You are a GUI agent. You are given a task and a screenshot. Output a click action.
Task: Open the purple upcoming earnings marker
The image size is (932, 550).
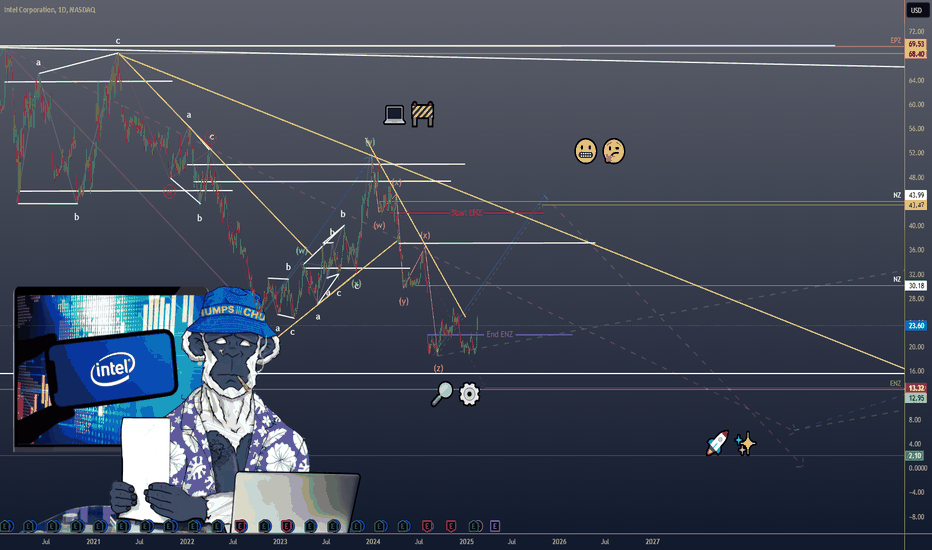[x=495, y=526]
